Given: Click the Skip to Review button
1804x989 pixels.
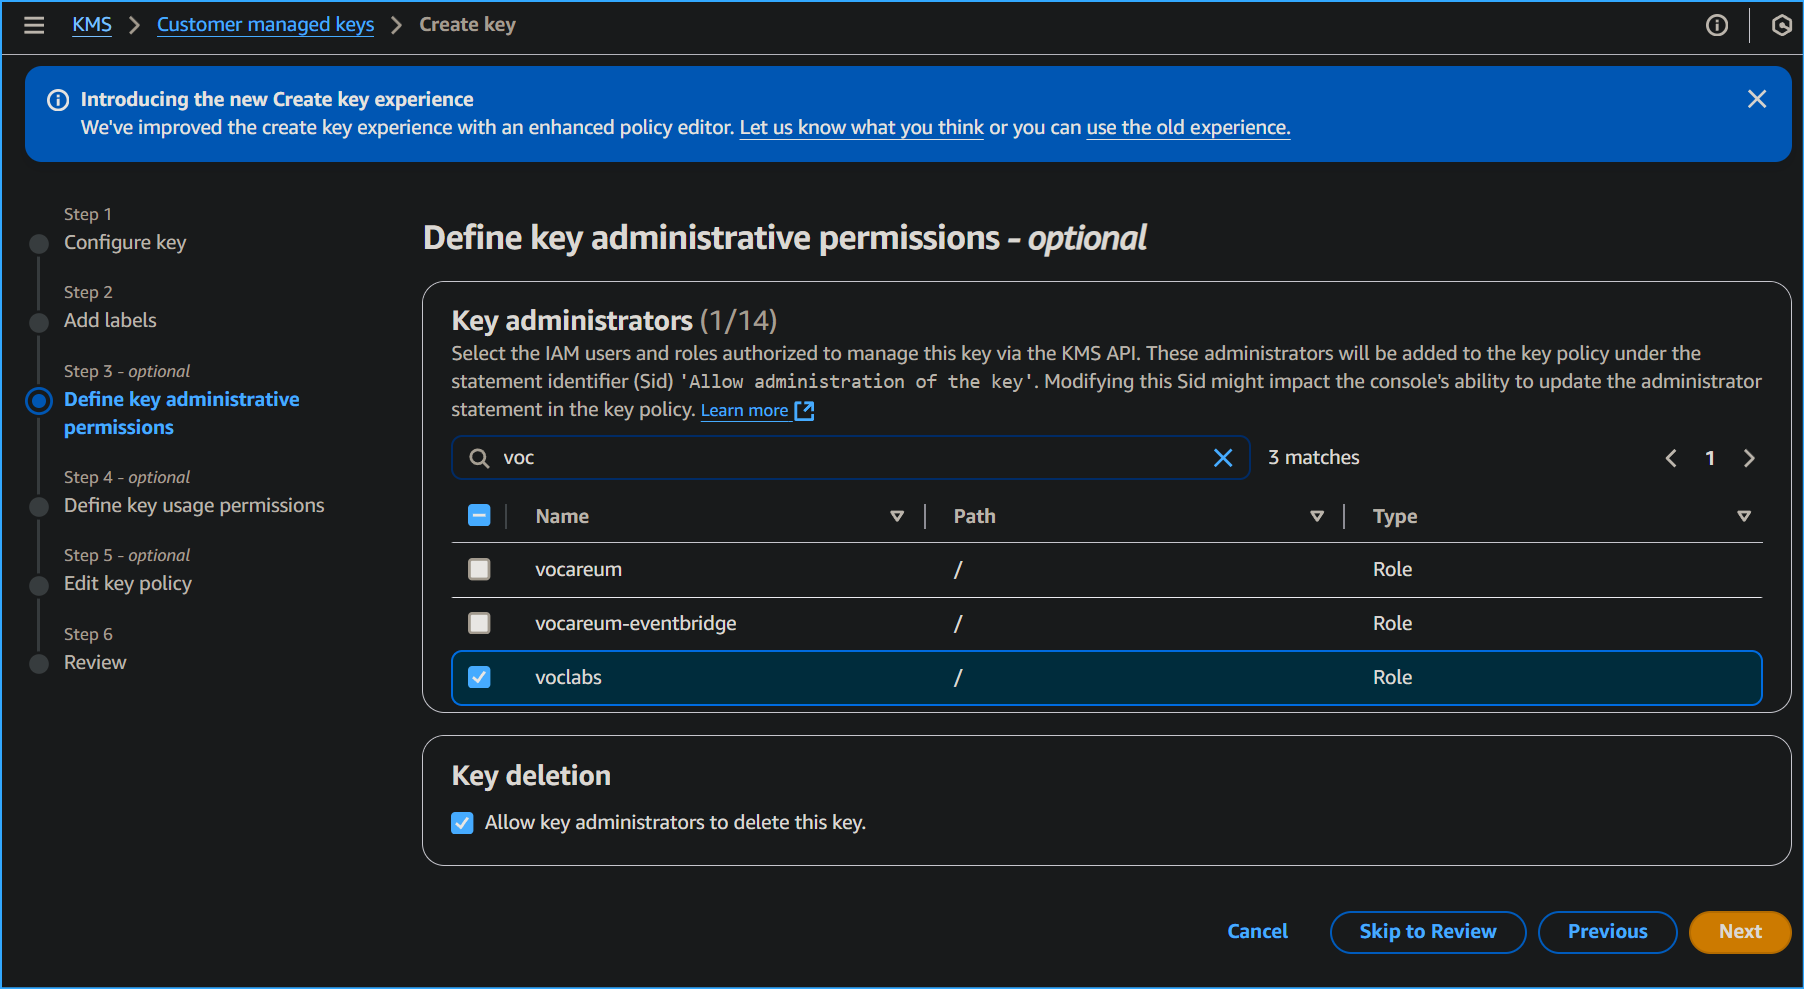Looking at the screenshot, I should [x=1427, y=932].
